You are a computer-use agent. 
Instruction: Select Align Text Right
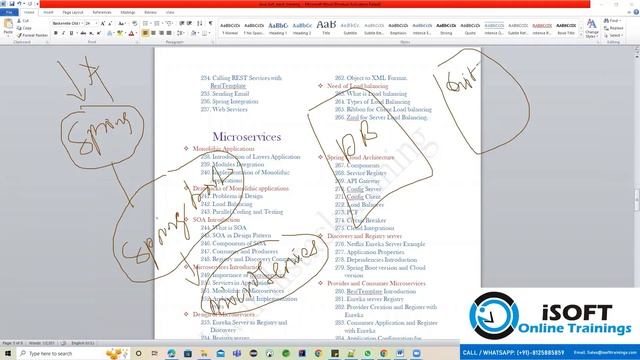[x=161, y=33]
